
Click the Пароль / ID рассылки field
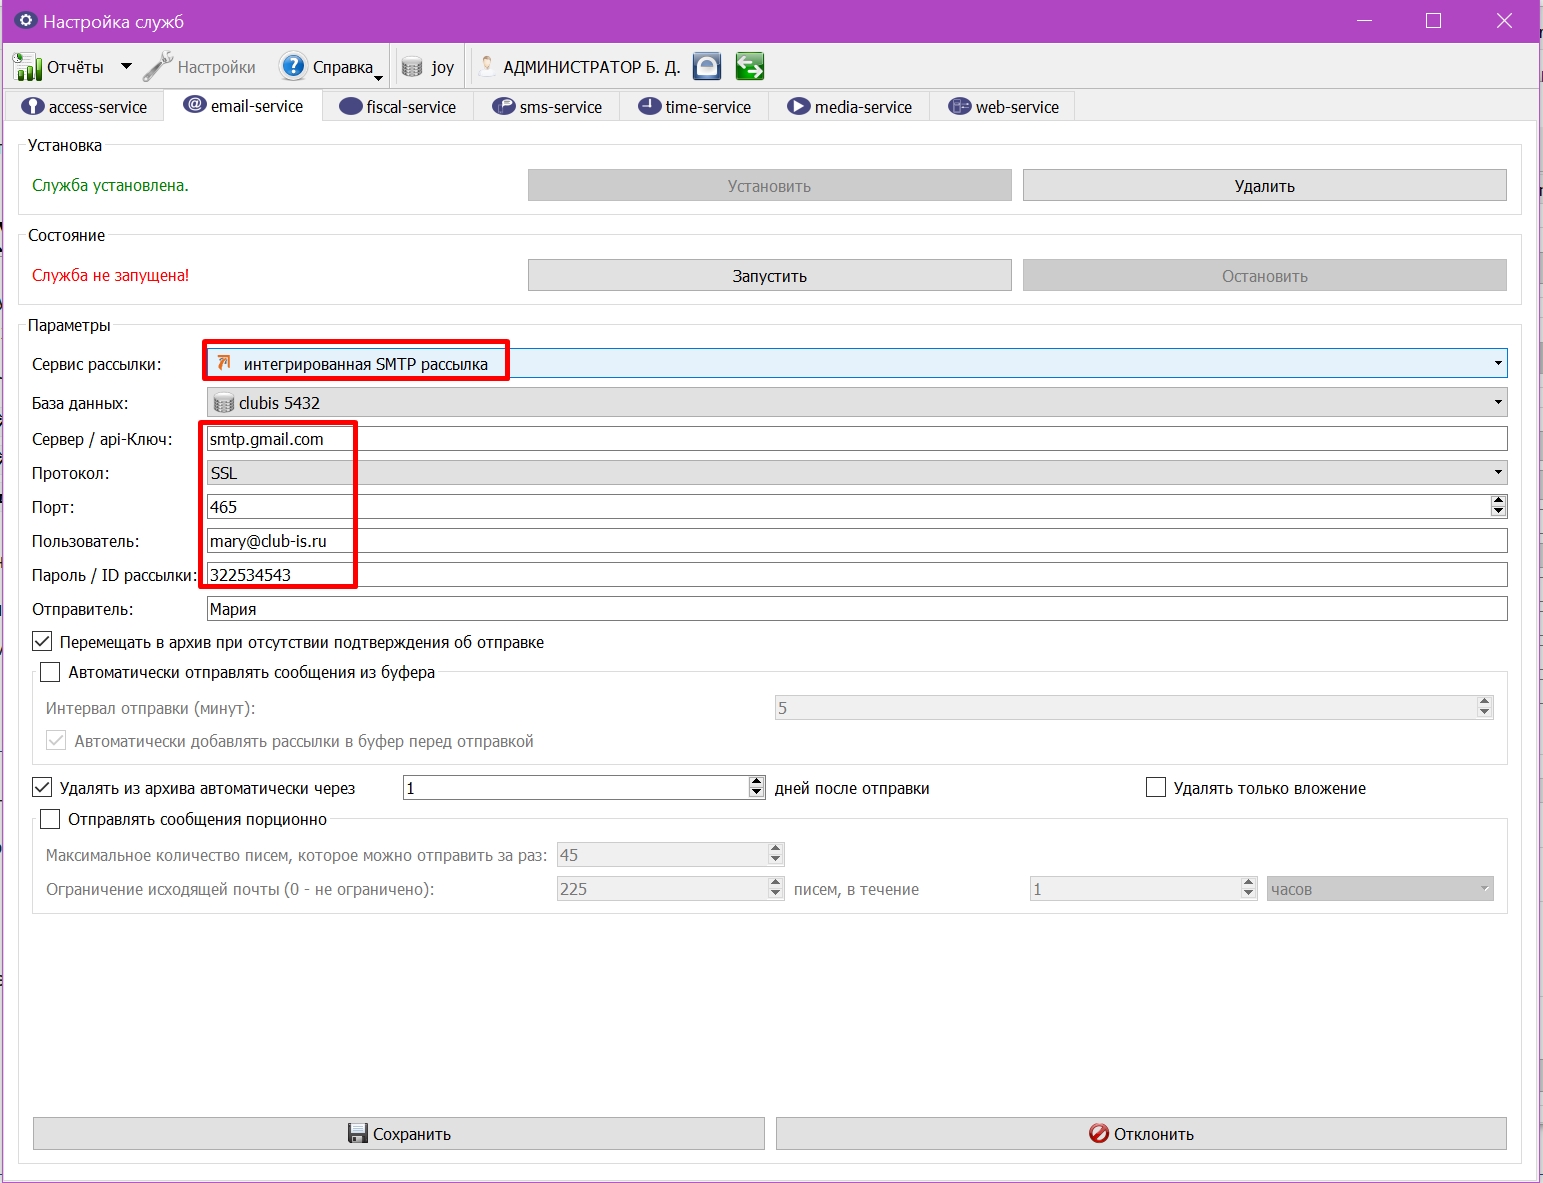pyautogui.click(x=857, y=574)
